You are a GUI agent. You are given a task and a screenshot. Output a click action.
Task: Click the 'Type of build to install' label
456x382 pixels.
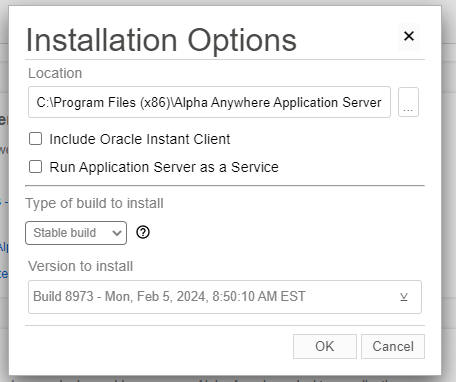pos(95,203)
